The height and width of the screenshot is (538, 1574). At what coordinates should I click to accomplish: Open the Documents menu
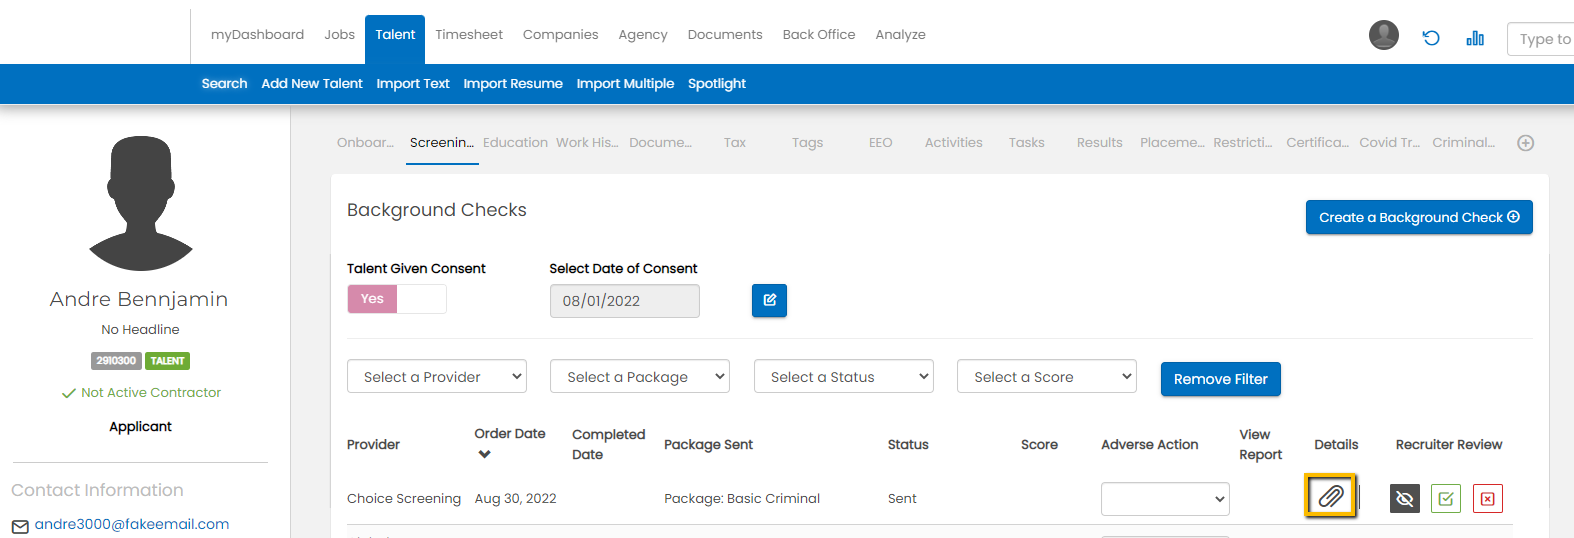point(725,35)
